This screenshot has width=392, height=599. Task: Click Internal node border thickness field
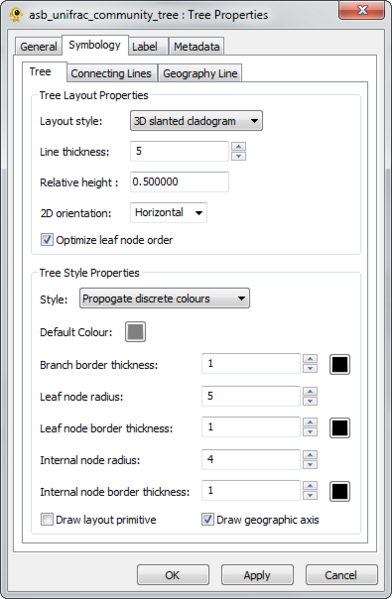[251, 491]
